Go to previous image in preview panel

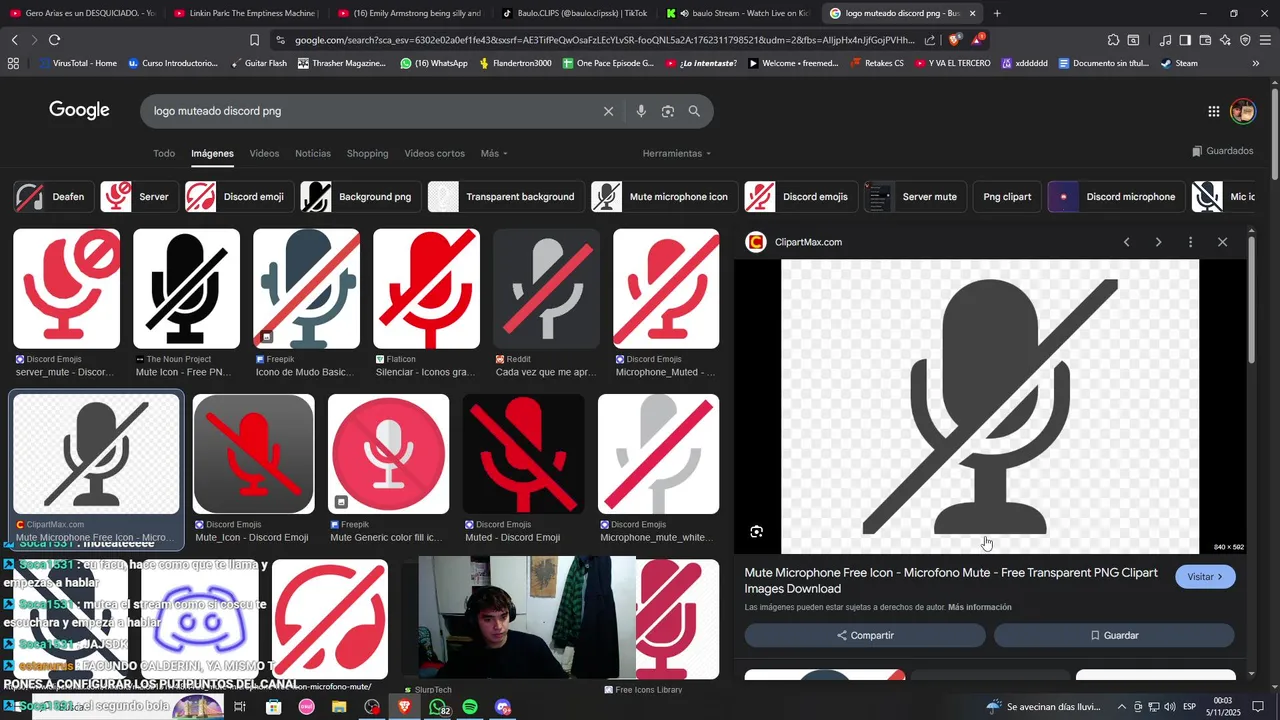(1126, 242)
